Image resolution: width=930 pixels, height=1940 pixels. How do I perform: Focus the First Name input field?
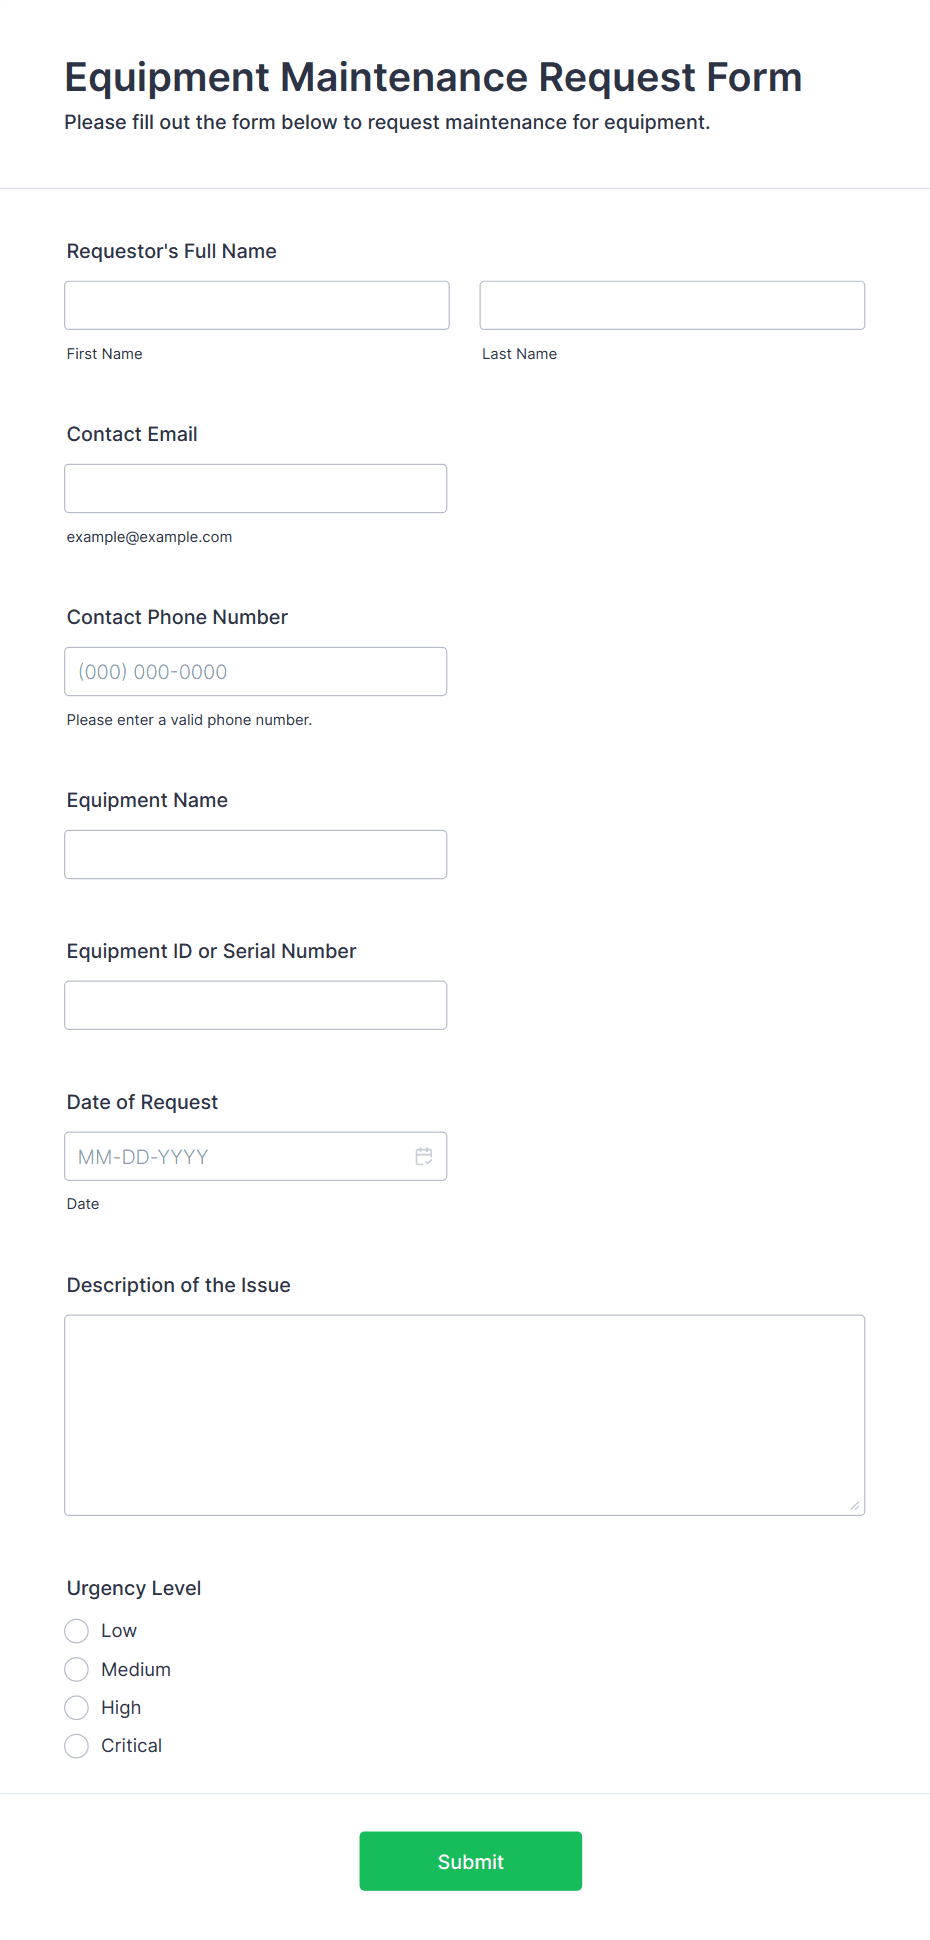257,305
